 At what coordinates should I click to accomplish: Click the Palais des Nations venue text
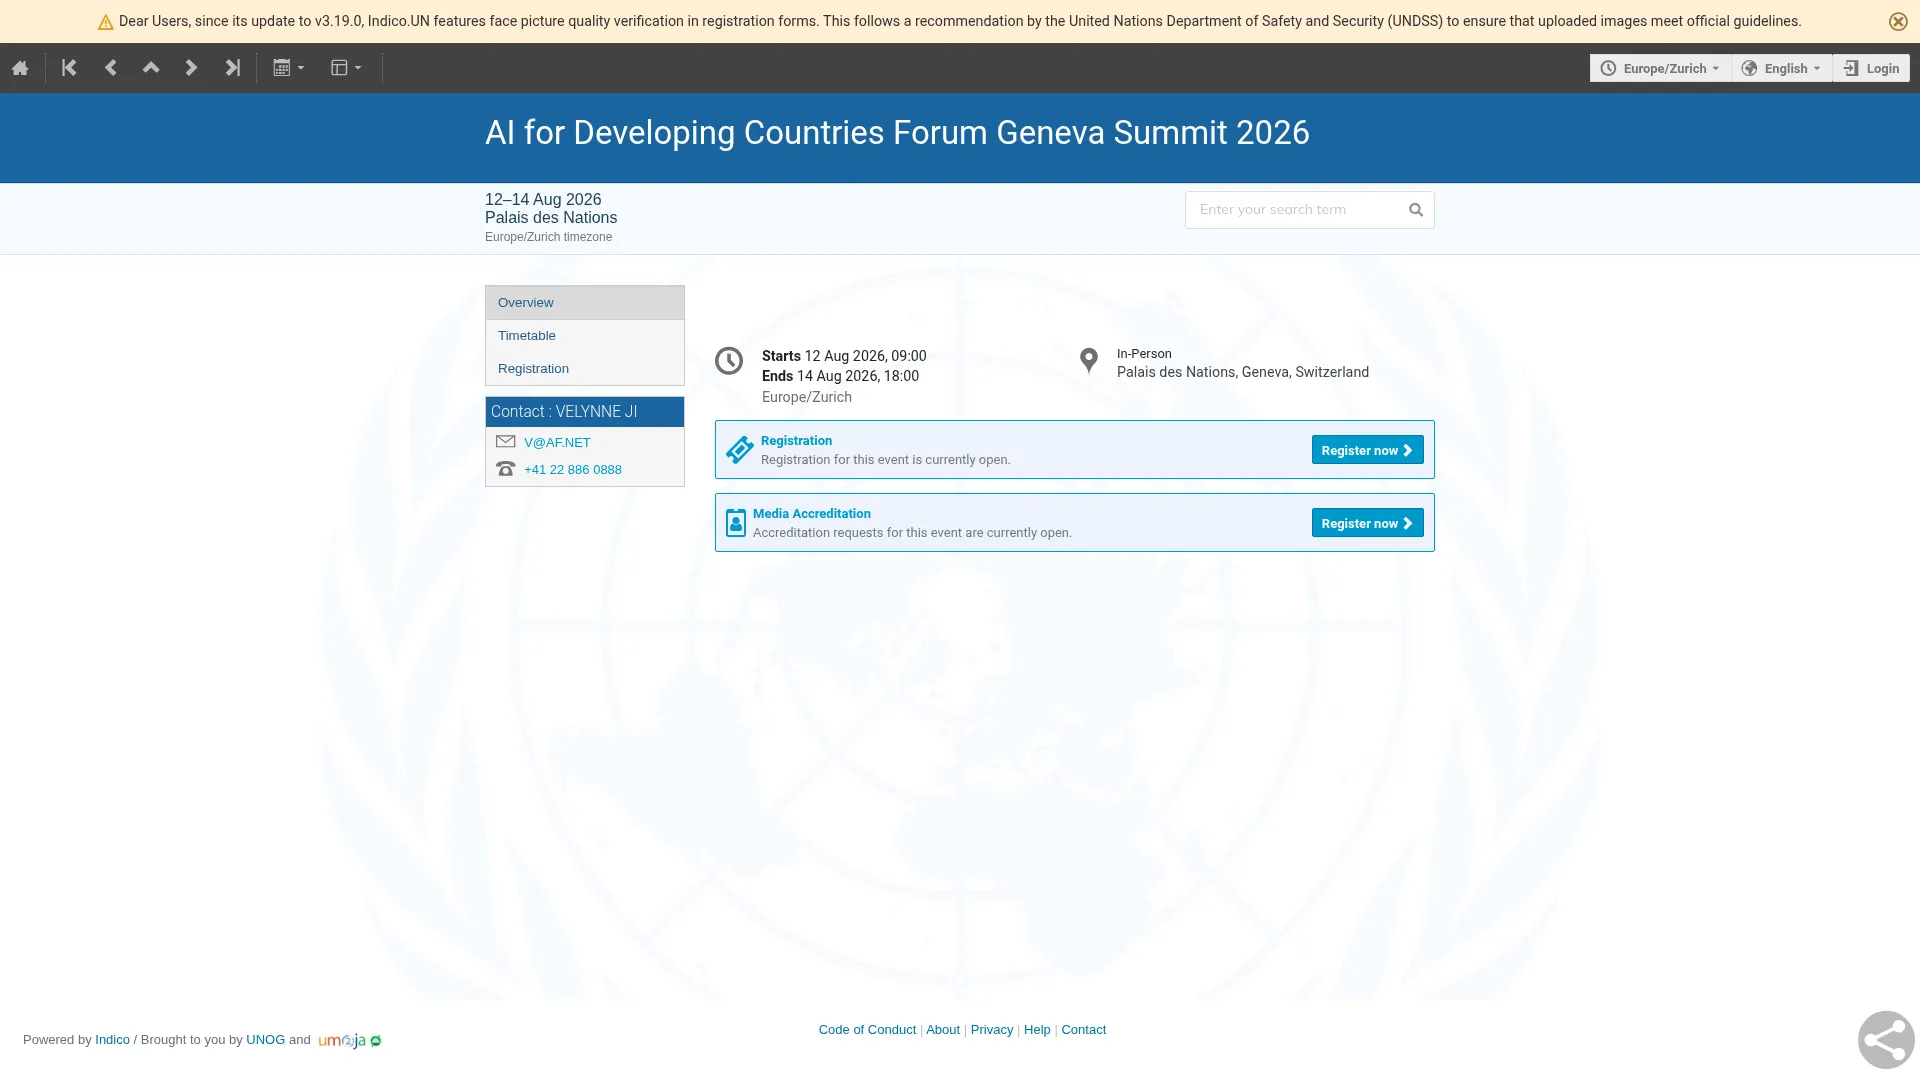551,218
